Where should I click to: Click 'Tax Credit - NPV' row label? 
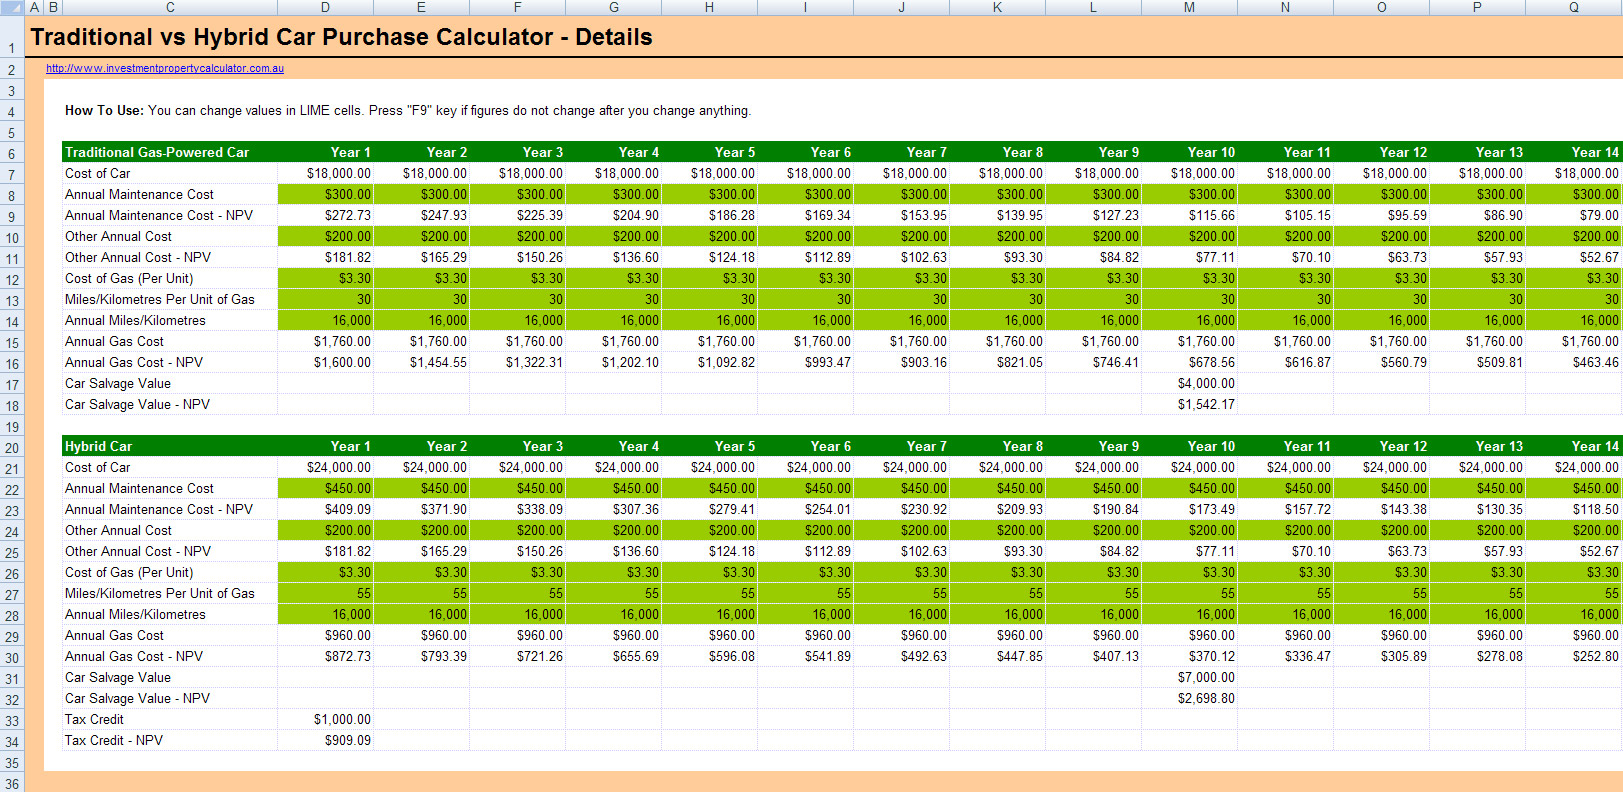click(x=114, y=740)
